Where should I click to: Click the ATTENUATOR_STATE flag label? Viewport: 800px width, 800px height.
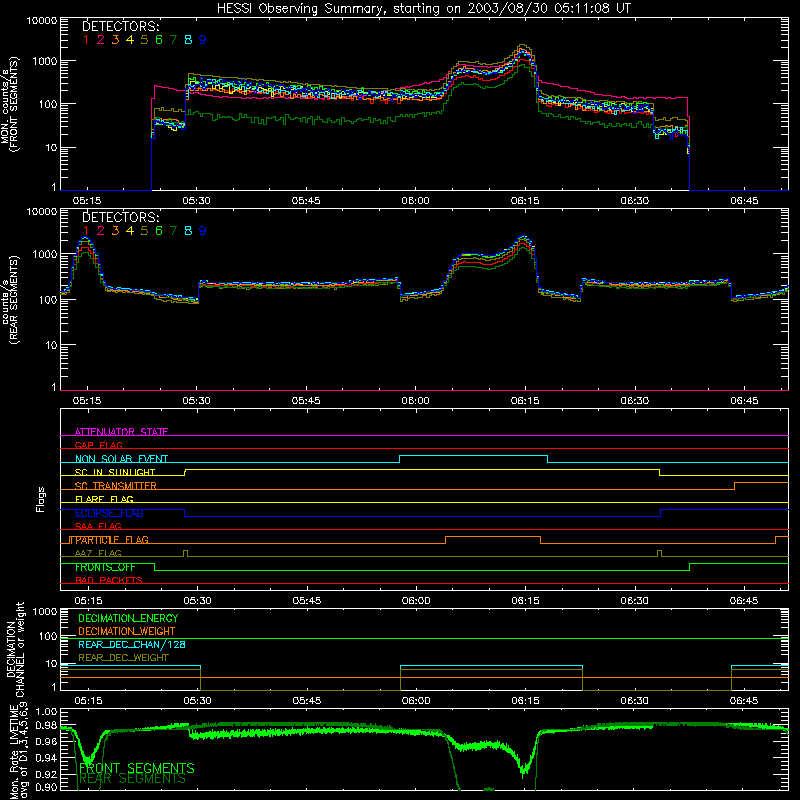[x=121, y=432]
